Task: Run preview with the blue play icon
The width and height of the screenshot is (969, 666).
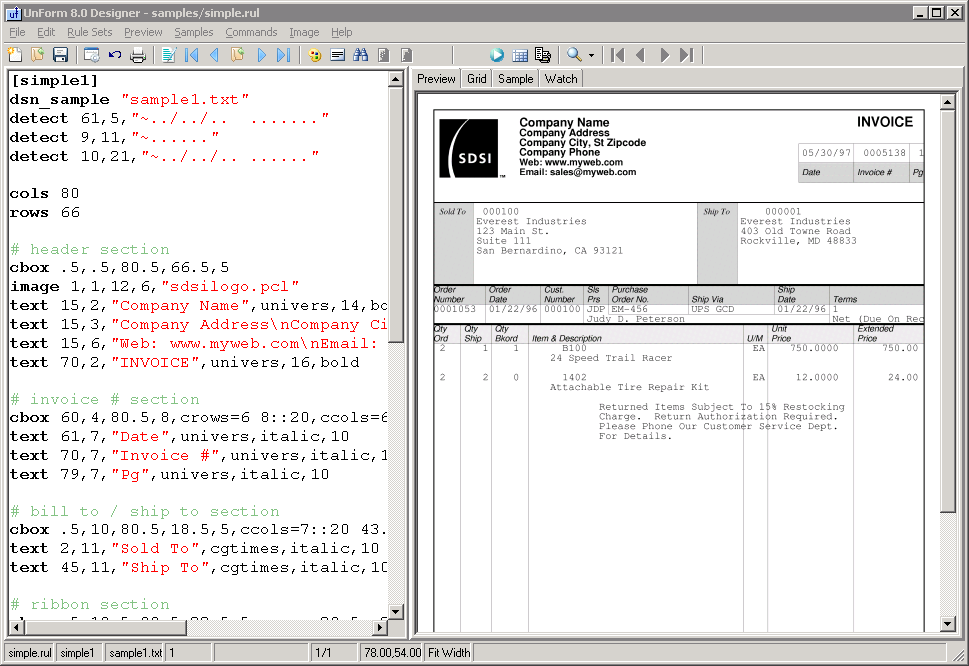Action: (497, 55)
